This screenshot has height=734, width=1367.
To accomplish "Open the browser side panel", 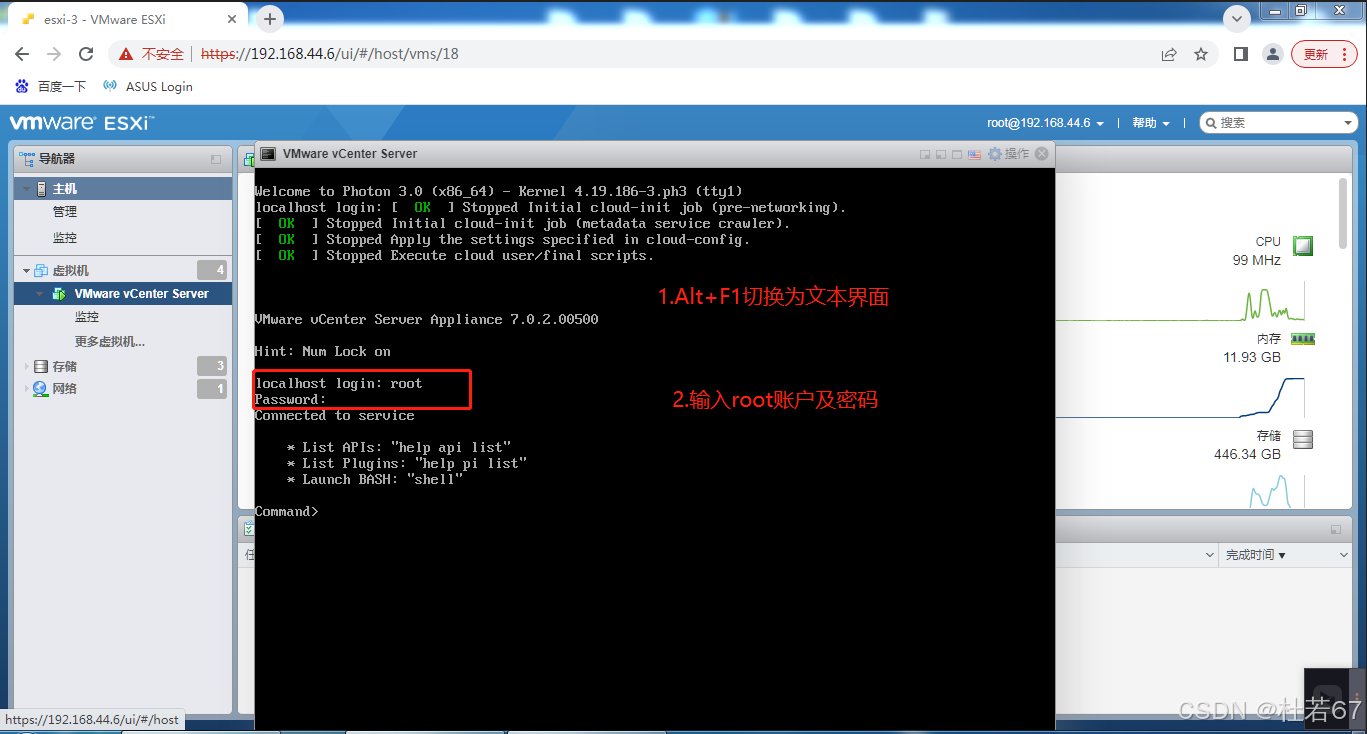I will pyautogui.click(x=1241, y=54).
